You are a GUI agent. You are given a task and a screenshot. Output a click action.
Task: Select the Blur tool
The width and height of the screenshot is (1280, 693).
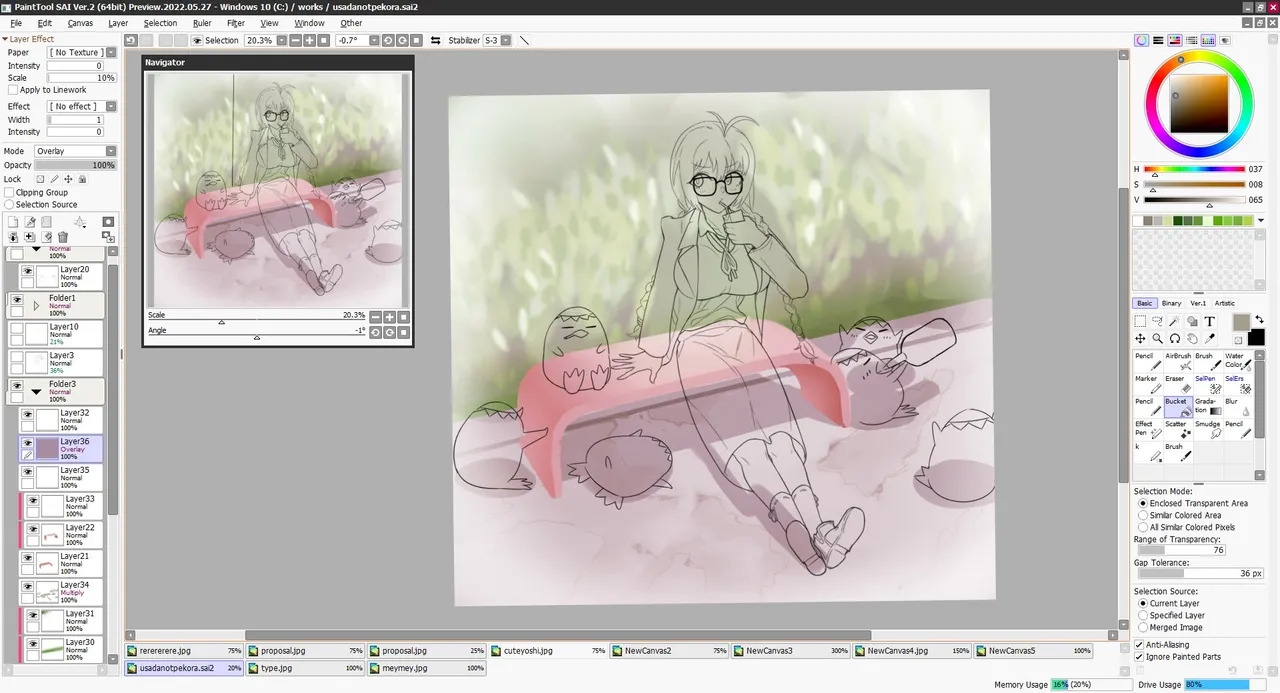(x=1237, y=407)
